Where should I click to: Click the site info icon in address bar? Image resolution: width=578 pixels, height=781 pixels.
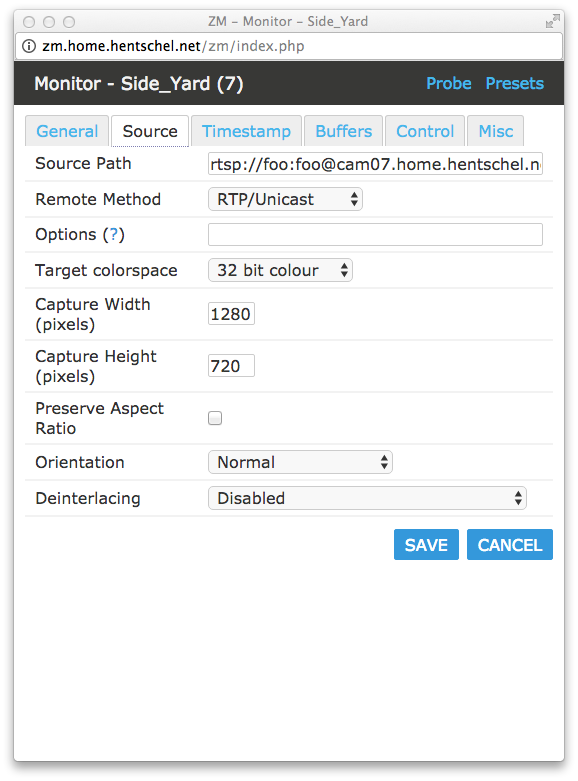tap(29, 46)
